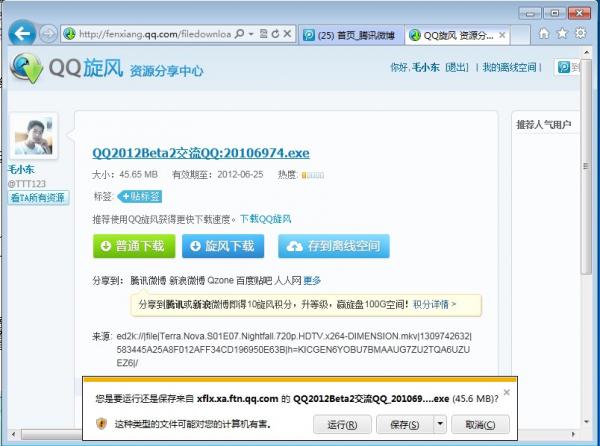Viewport: 600px width, 446px height.
Task: Open 我的离线空间 link
Action: [x=509, y=68]
